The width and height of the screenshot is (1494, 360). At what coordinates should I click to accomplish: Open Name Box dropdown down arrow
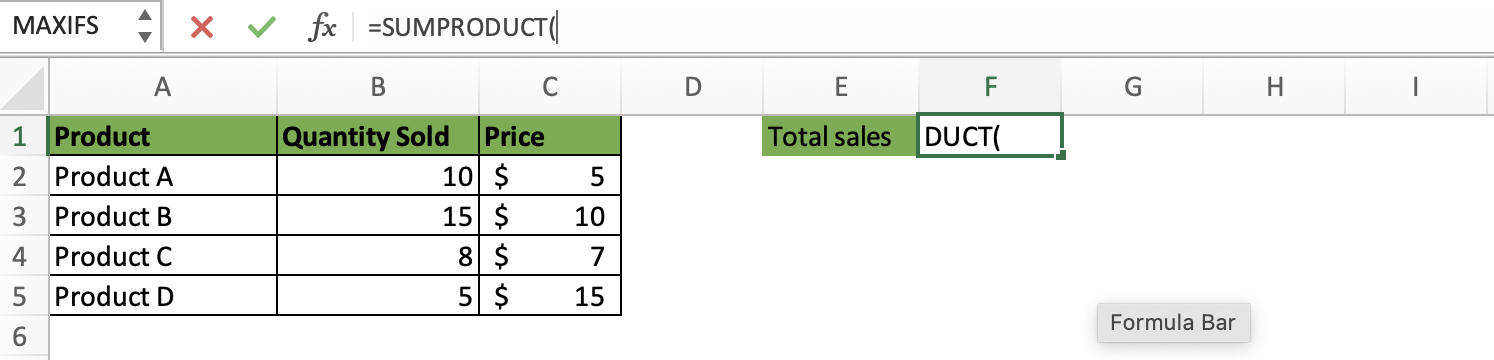click(x=145, y=37)
